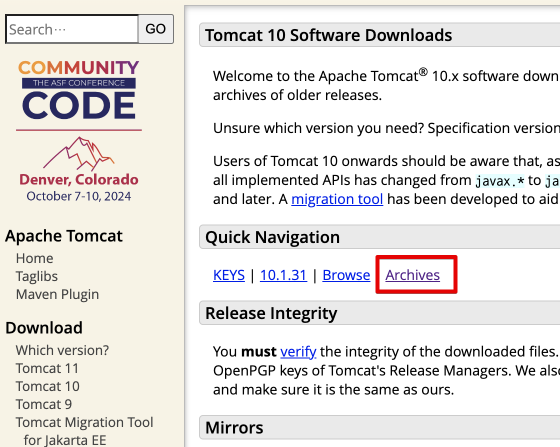Open the 'Which version?' download link

62,350
